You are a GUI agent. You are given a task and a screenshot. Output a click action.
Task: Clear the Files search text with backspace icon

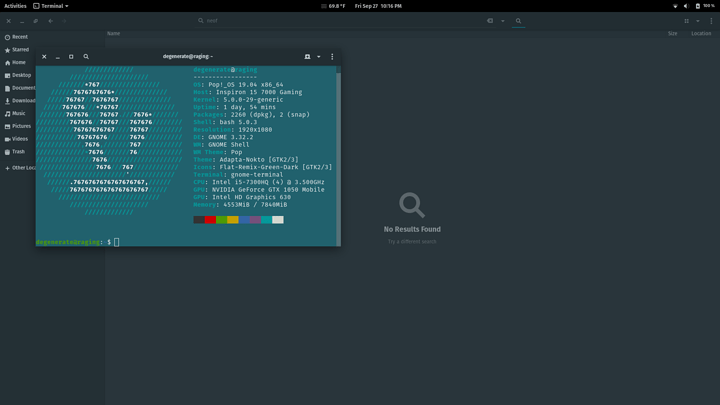(x=490, y=21)
